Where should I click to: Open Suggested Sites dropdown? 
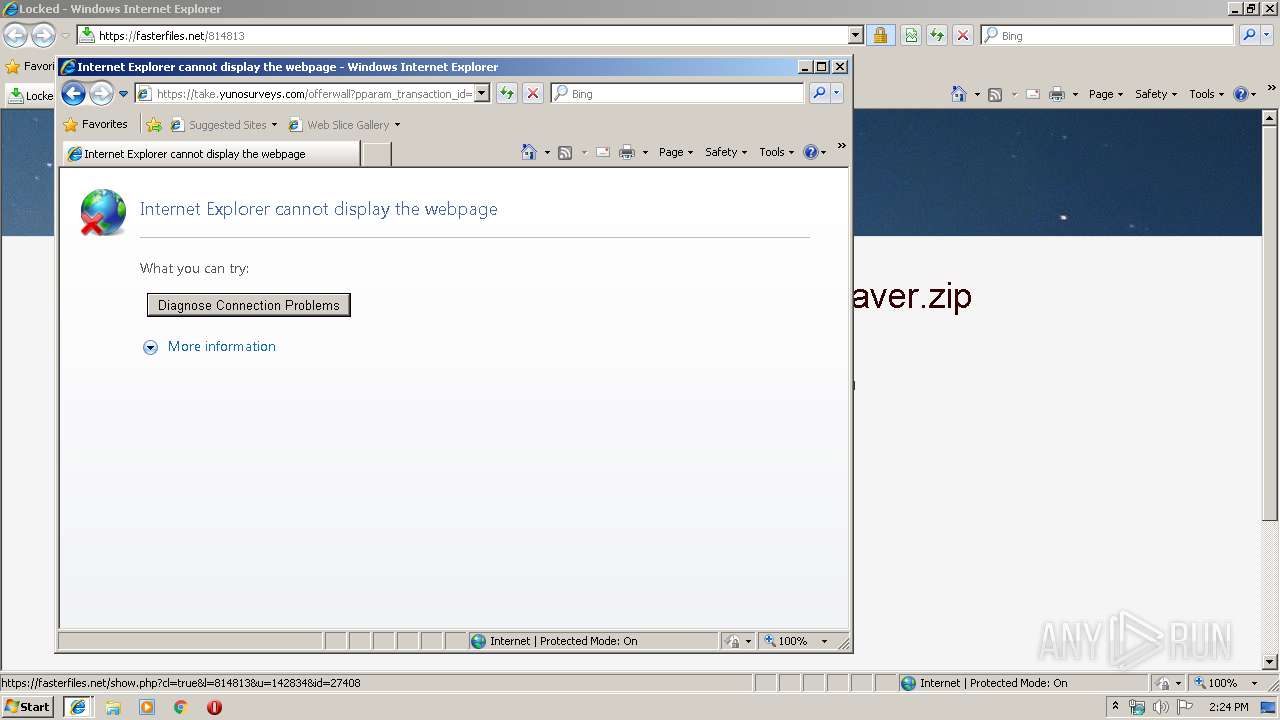224,125
